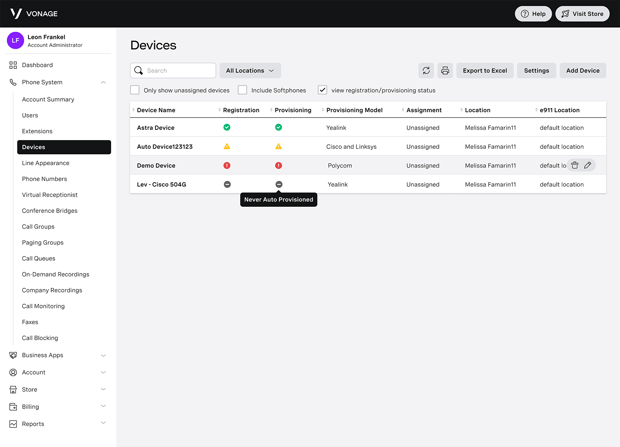Open Call Queues in sidebar
The image size is (620, 447).
[39, 258]
